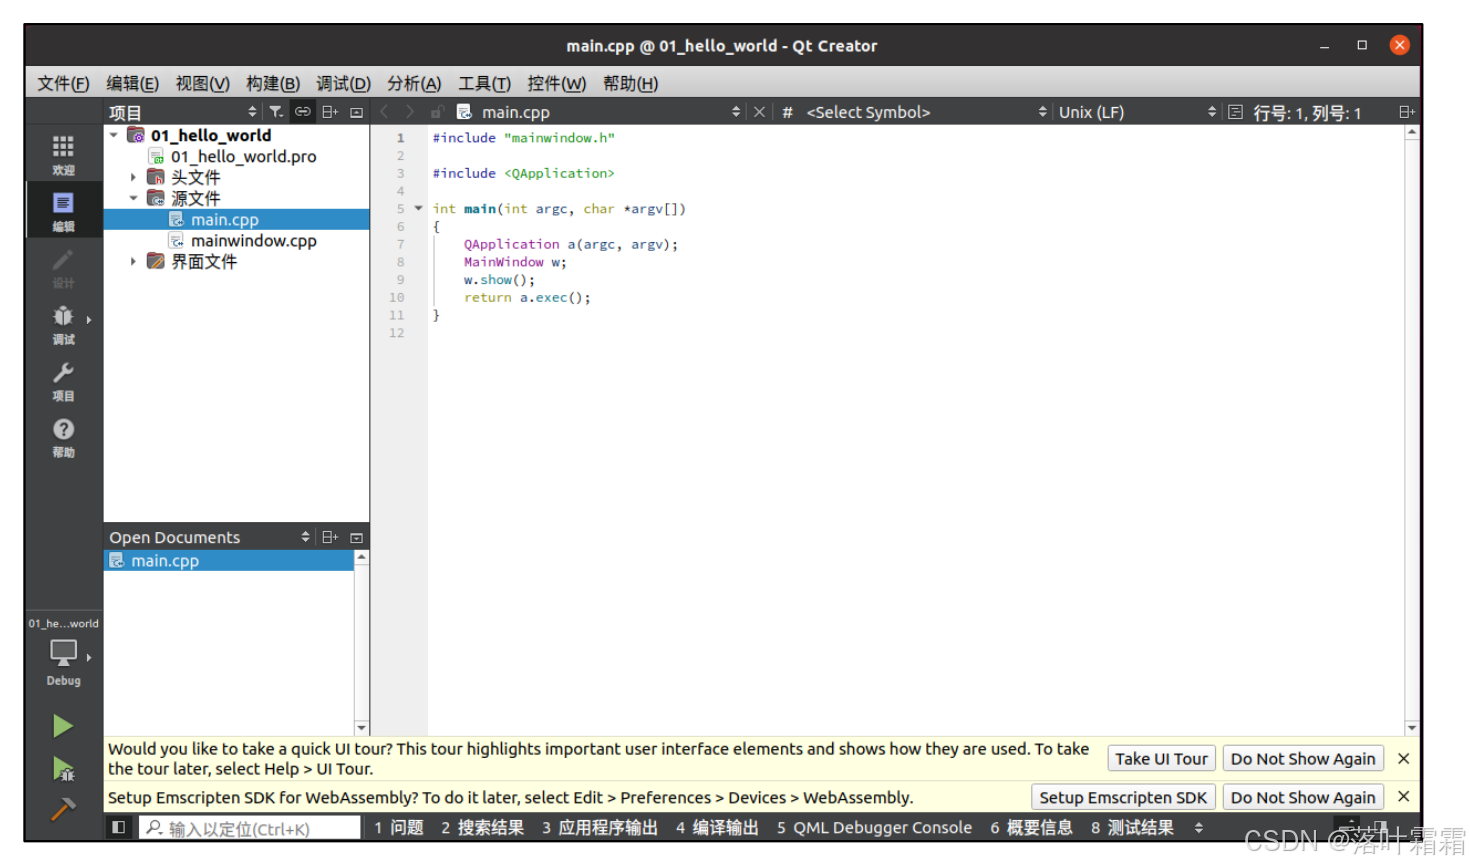
Task: Open the main.cpp document dropdown
Action: (600, 112)
